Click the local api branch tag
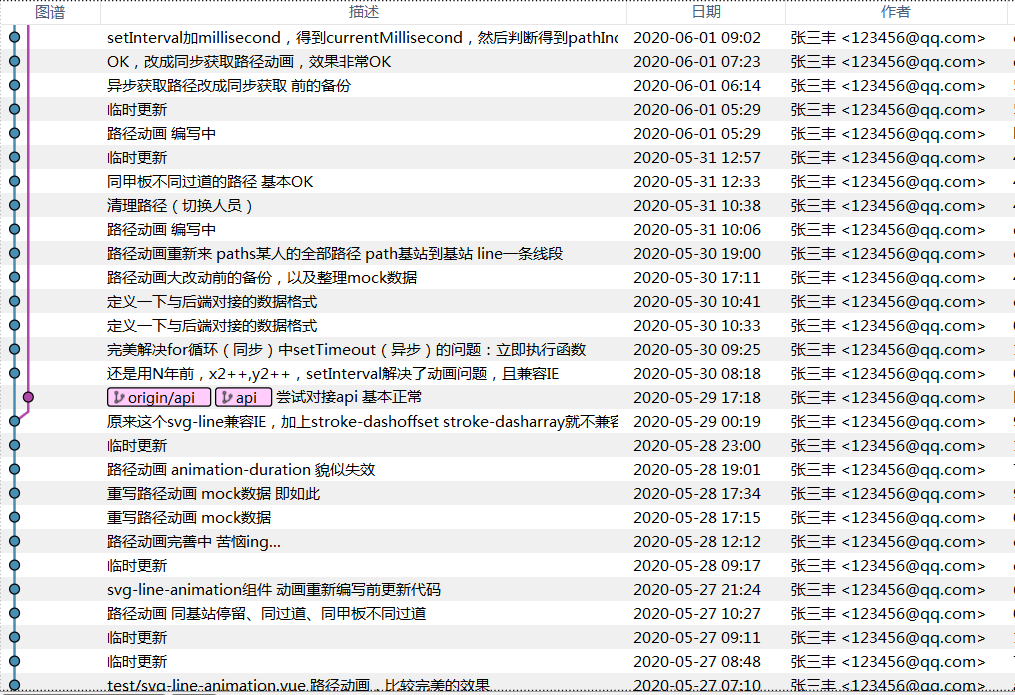 click(x=243, y=397)
